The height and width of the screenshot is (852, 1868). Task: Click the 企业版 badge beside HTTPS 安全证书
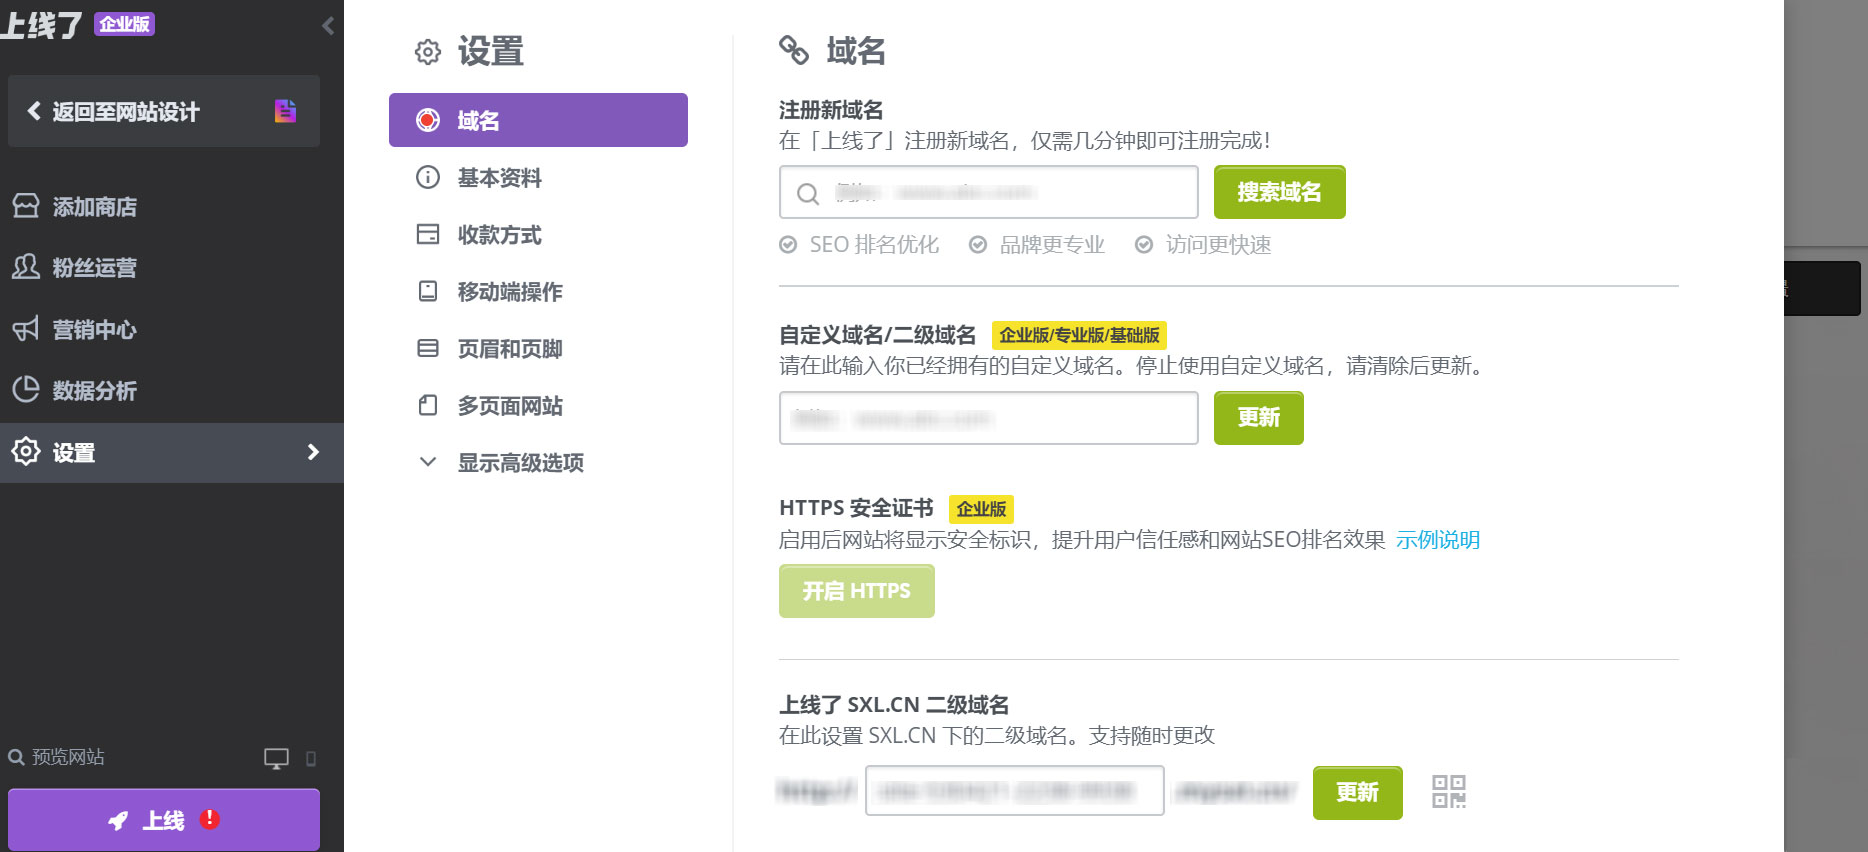(981, 509)
